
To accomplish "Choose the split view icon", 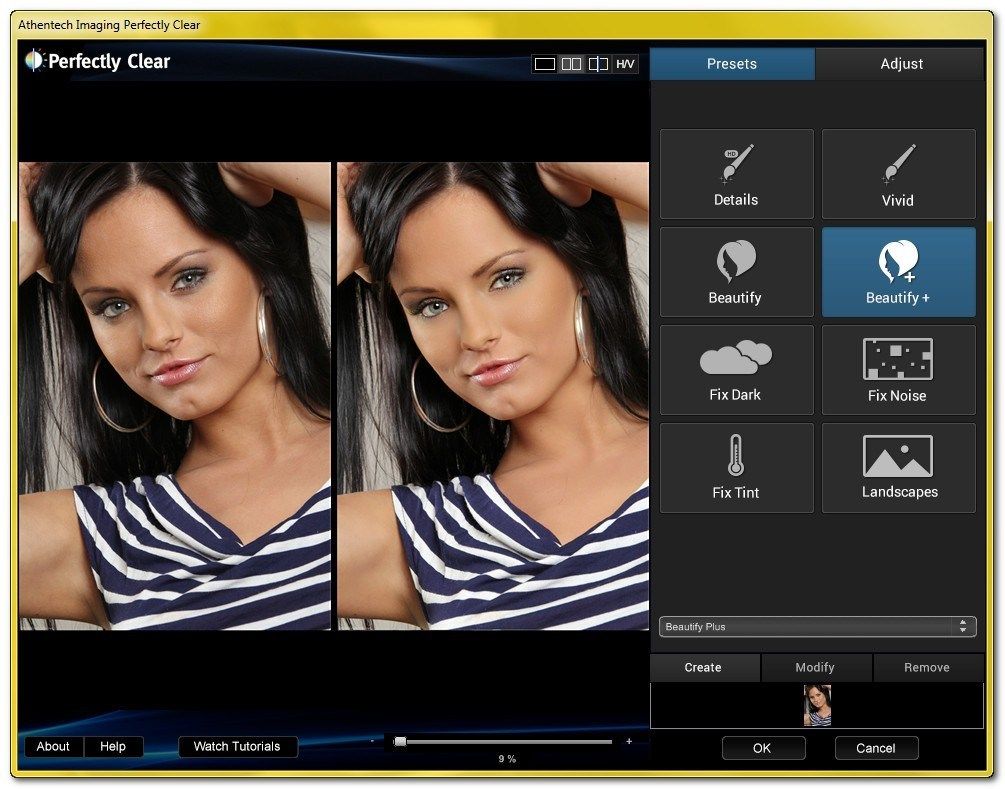I will click(598, 64).
